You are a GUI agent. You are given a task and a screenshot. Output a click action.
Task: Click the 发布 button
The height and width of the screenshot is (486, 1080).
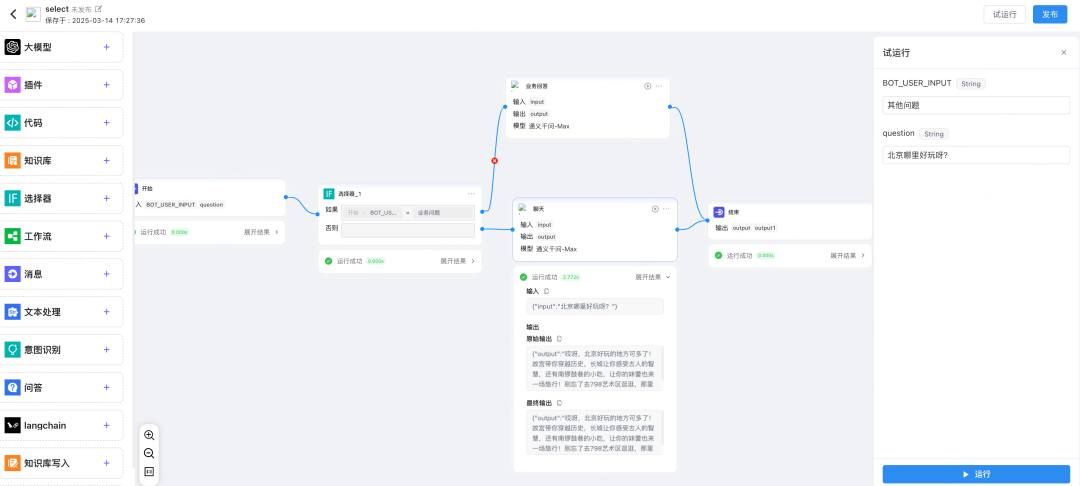1050,14
